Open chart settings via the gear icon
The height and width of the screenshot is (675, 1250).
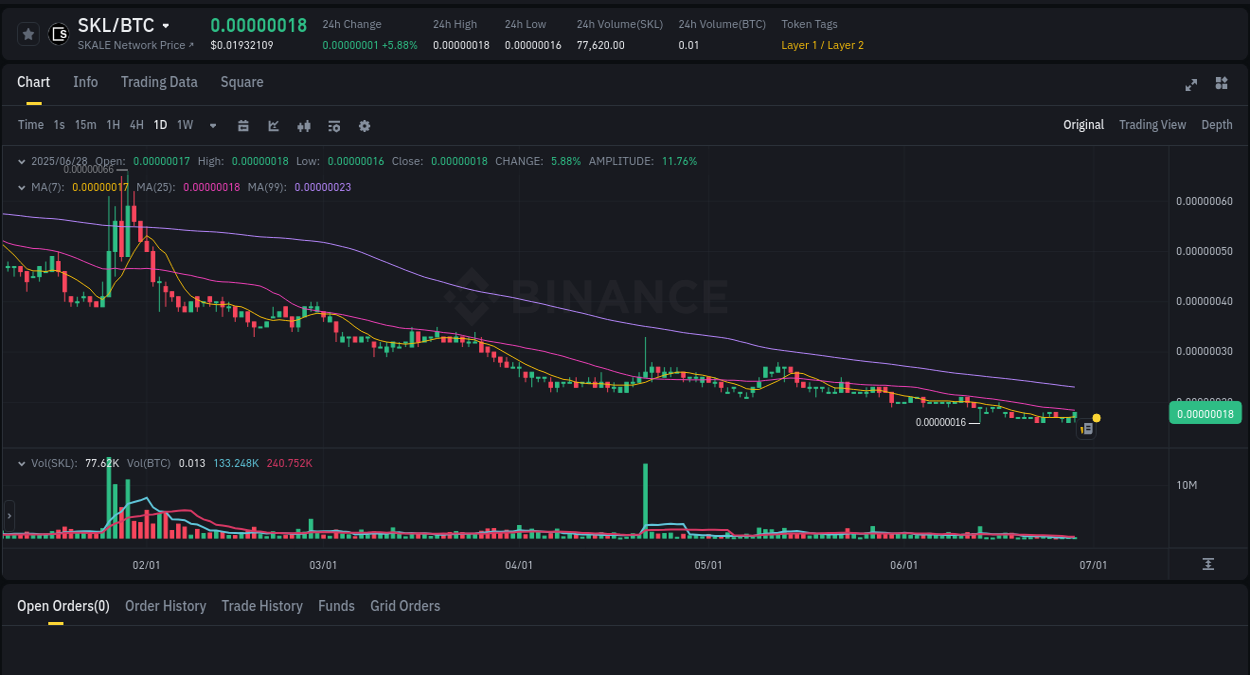tap(364, 125)
